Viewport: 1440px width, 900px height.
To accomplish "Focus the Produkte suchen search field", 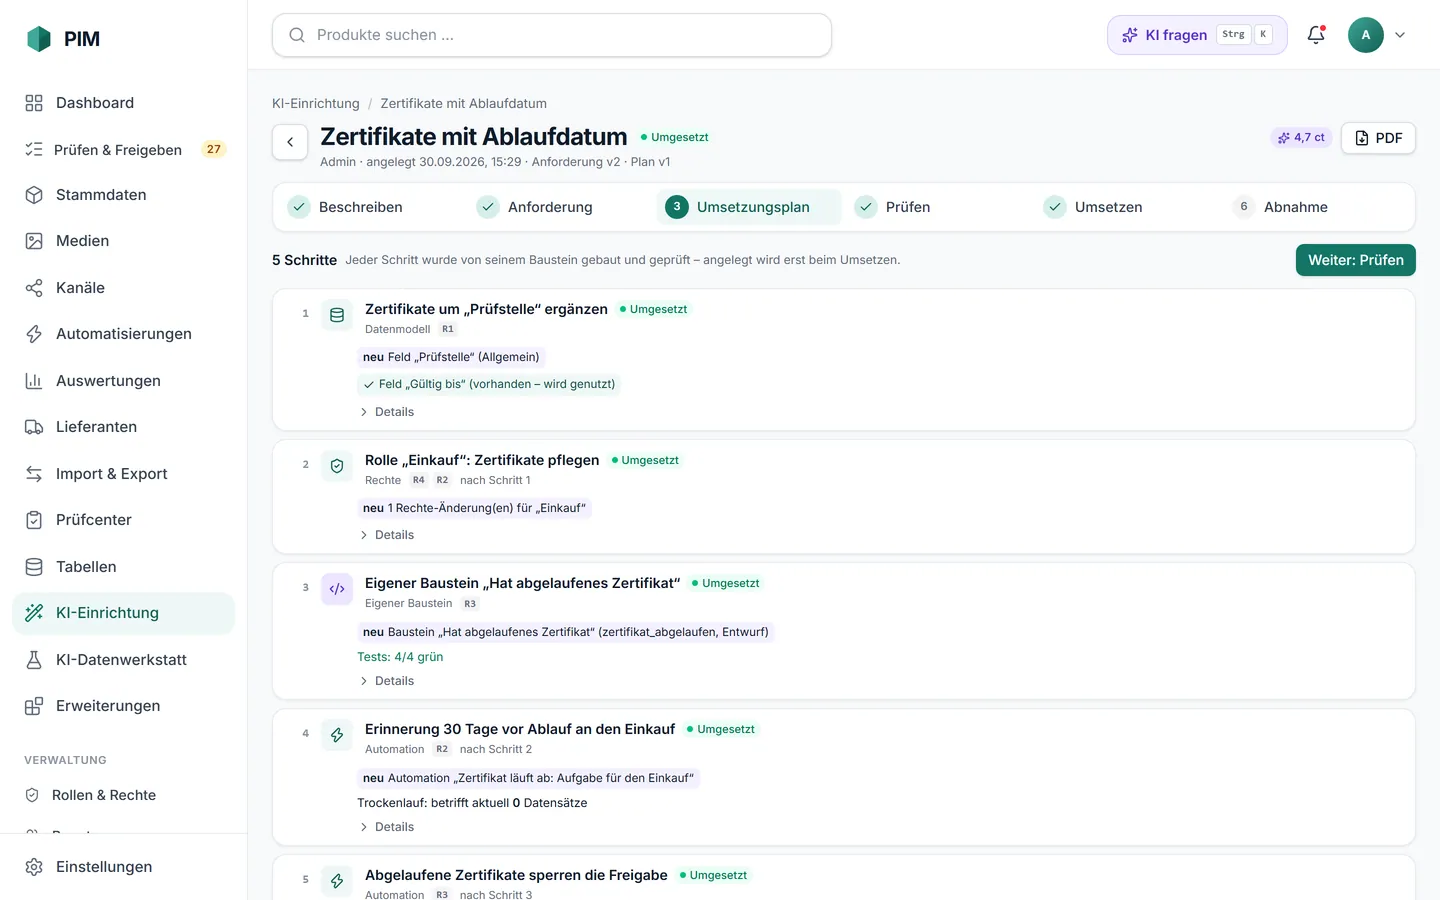I will pyautogui.click(x=552, y=35).
